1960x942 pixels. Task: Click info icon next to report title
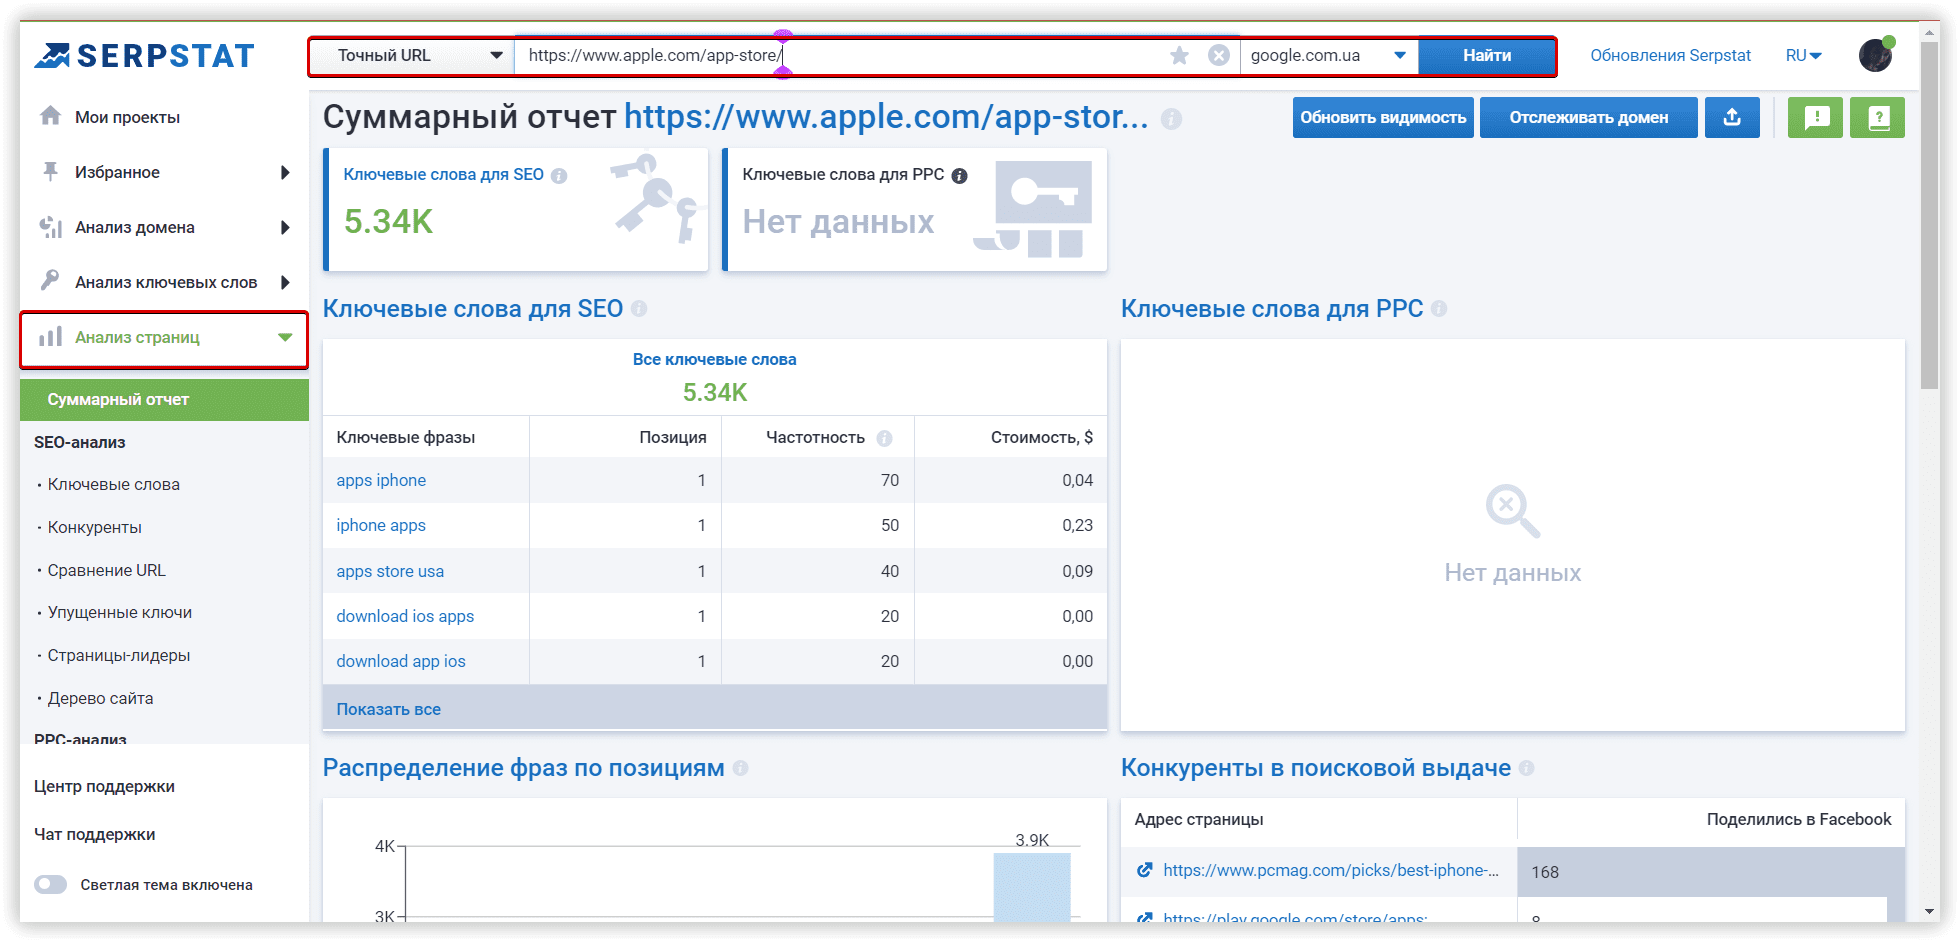pyautogui.click(x=1172, y=119)
